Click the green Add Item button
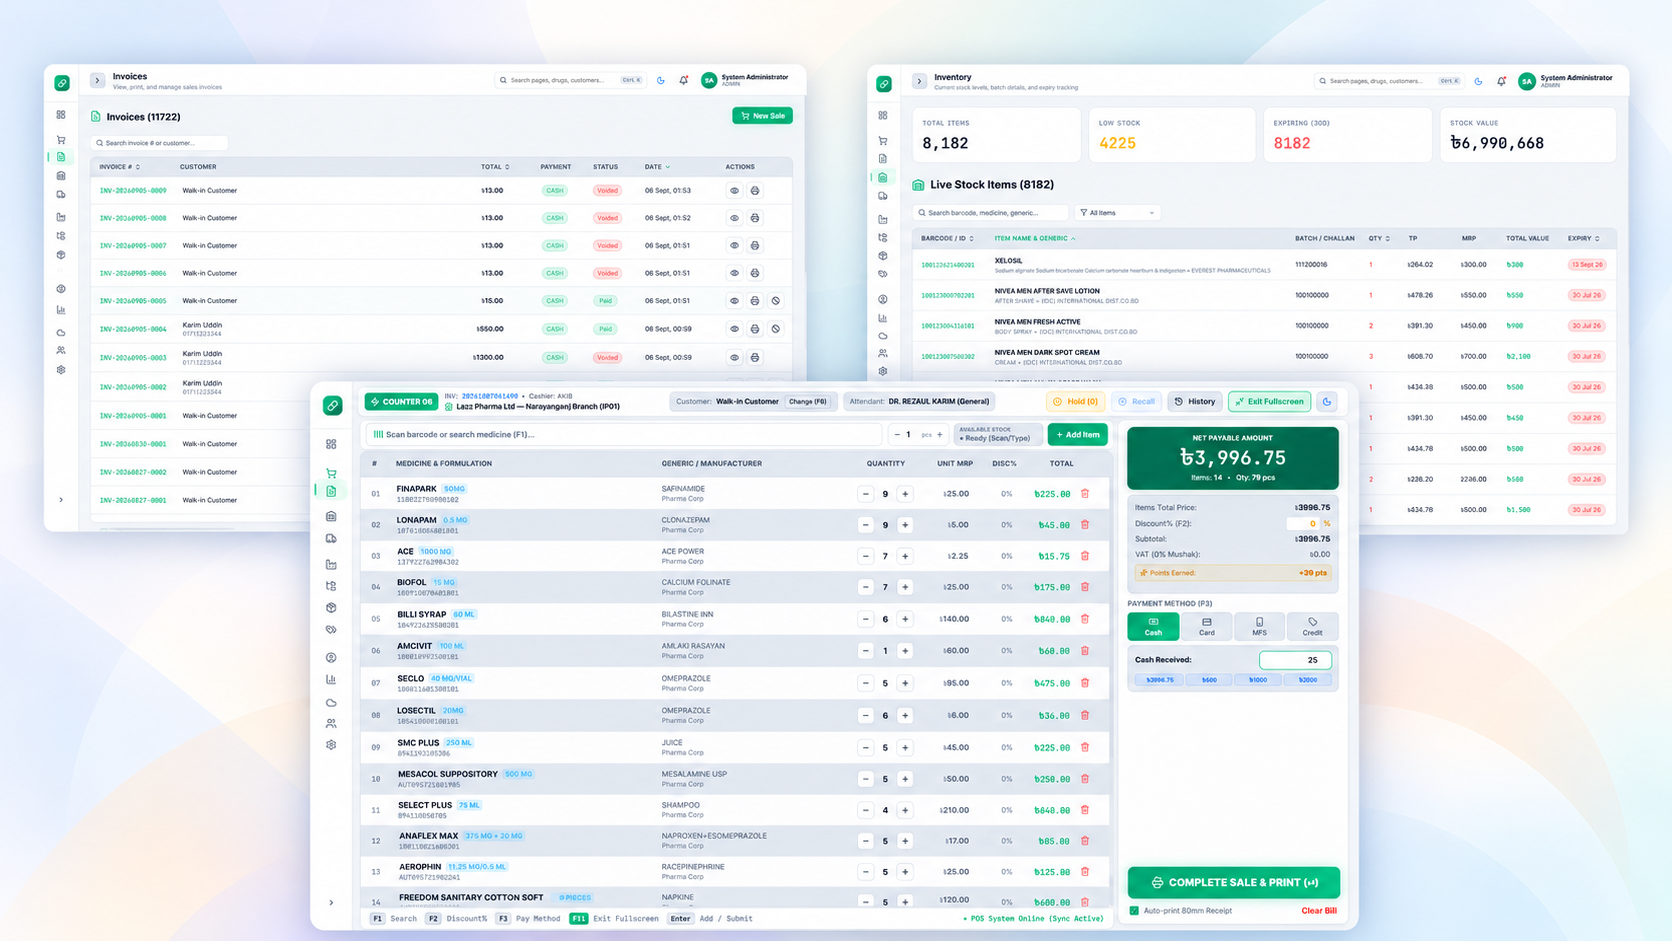The height and width of the screenshot is (941, 1672). coord(1078,434)
